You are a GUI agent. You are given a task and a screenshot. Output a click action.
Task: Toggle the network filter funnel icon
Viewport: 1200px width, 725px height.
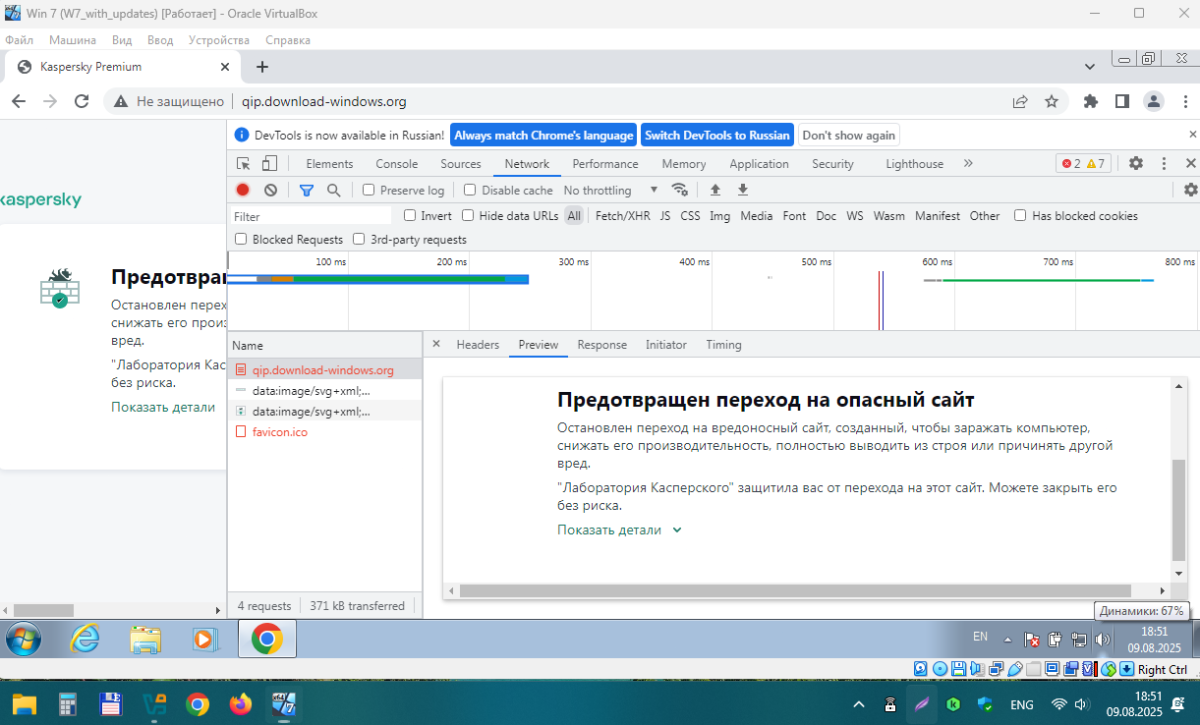point(307,190)
